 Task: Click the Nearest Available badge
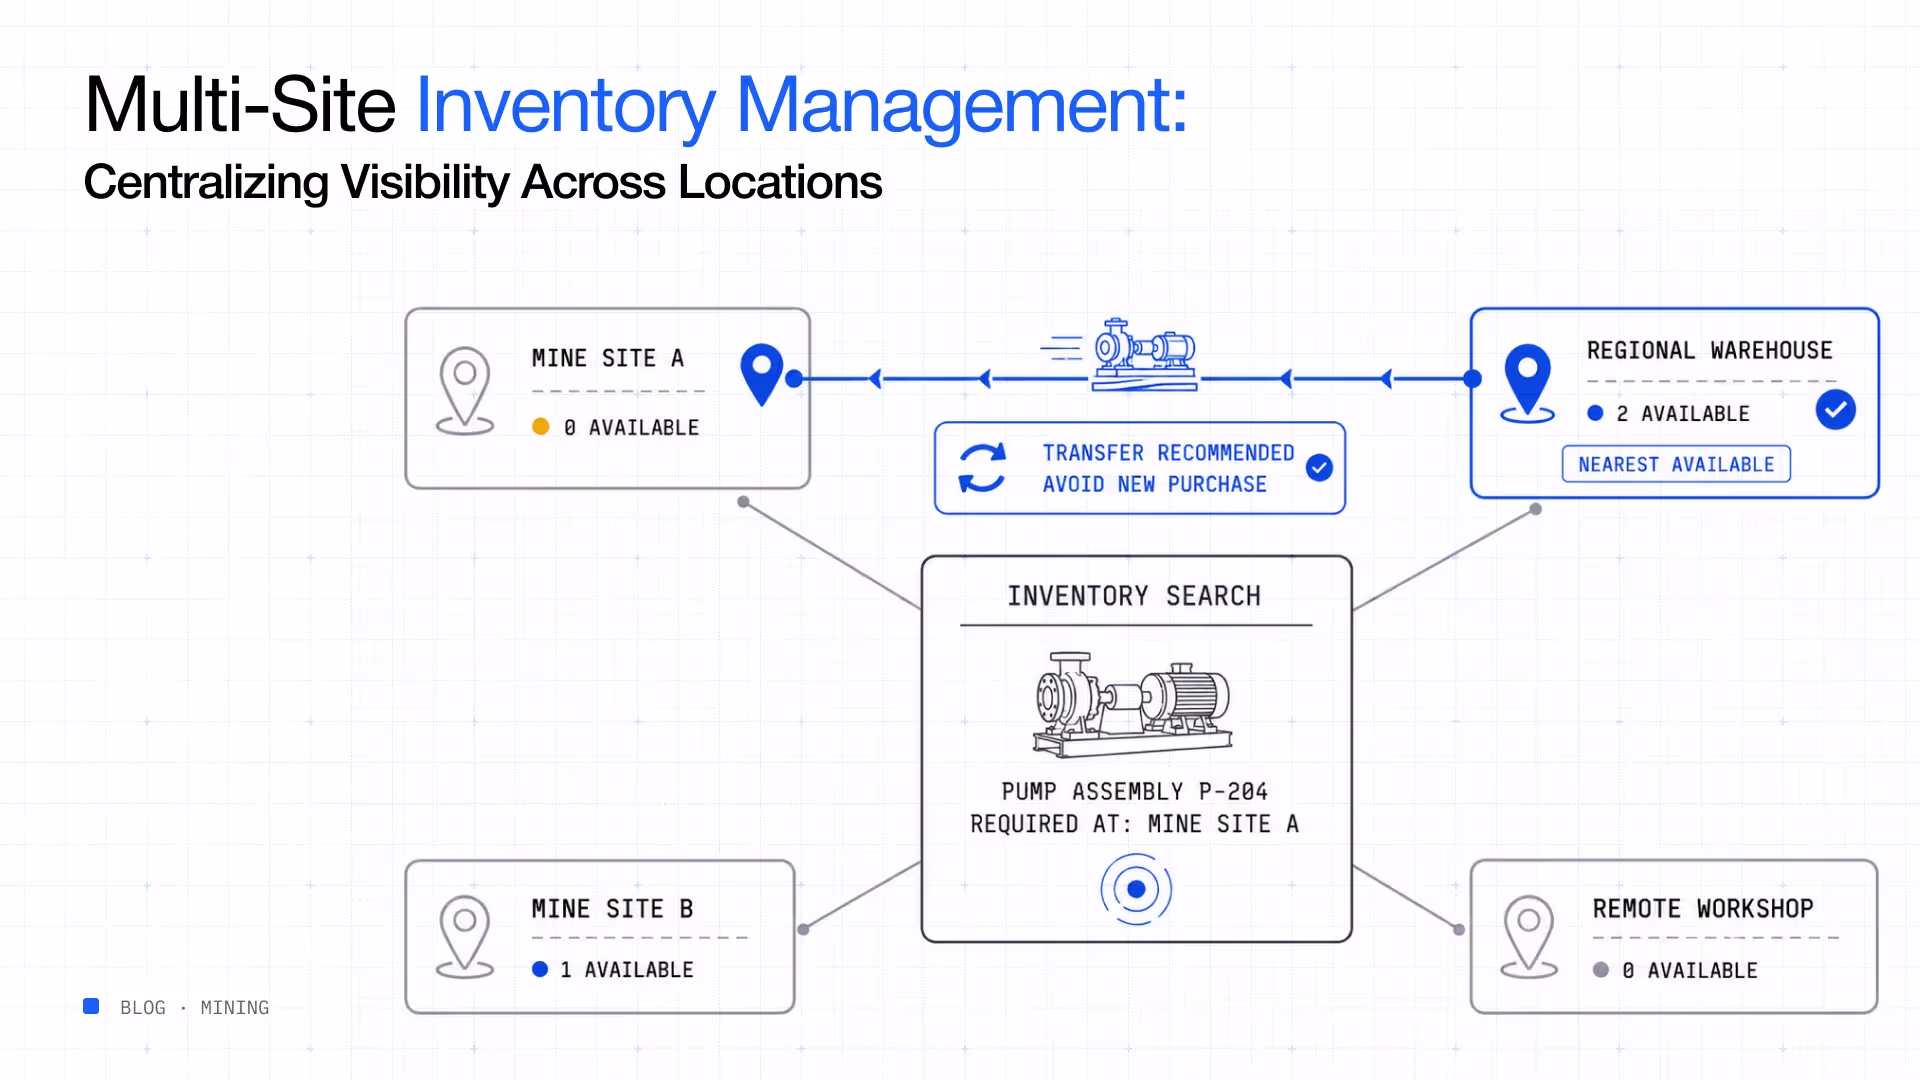tap(1676, 464)
